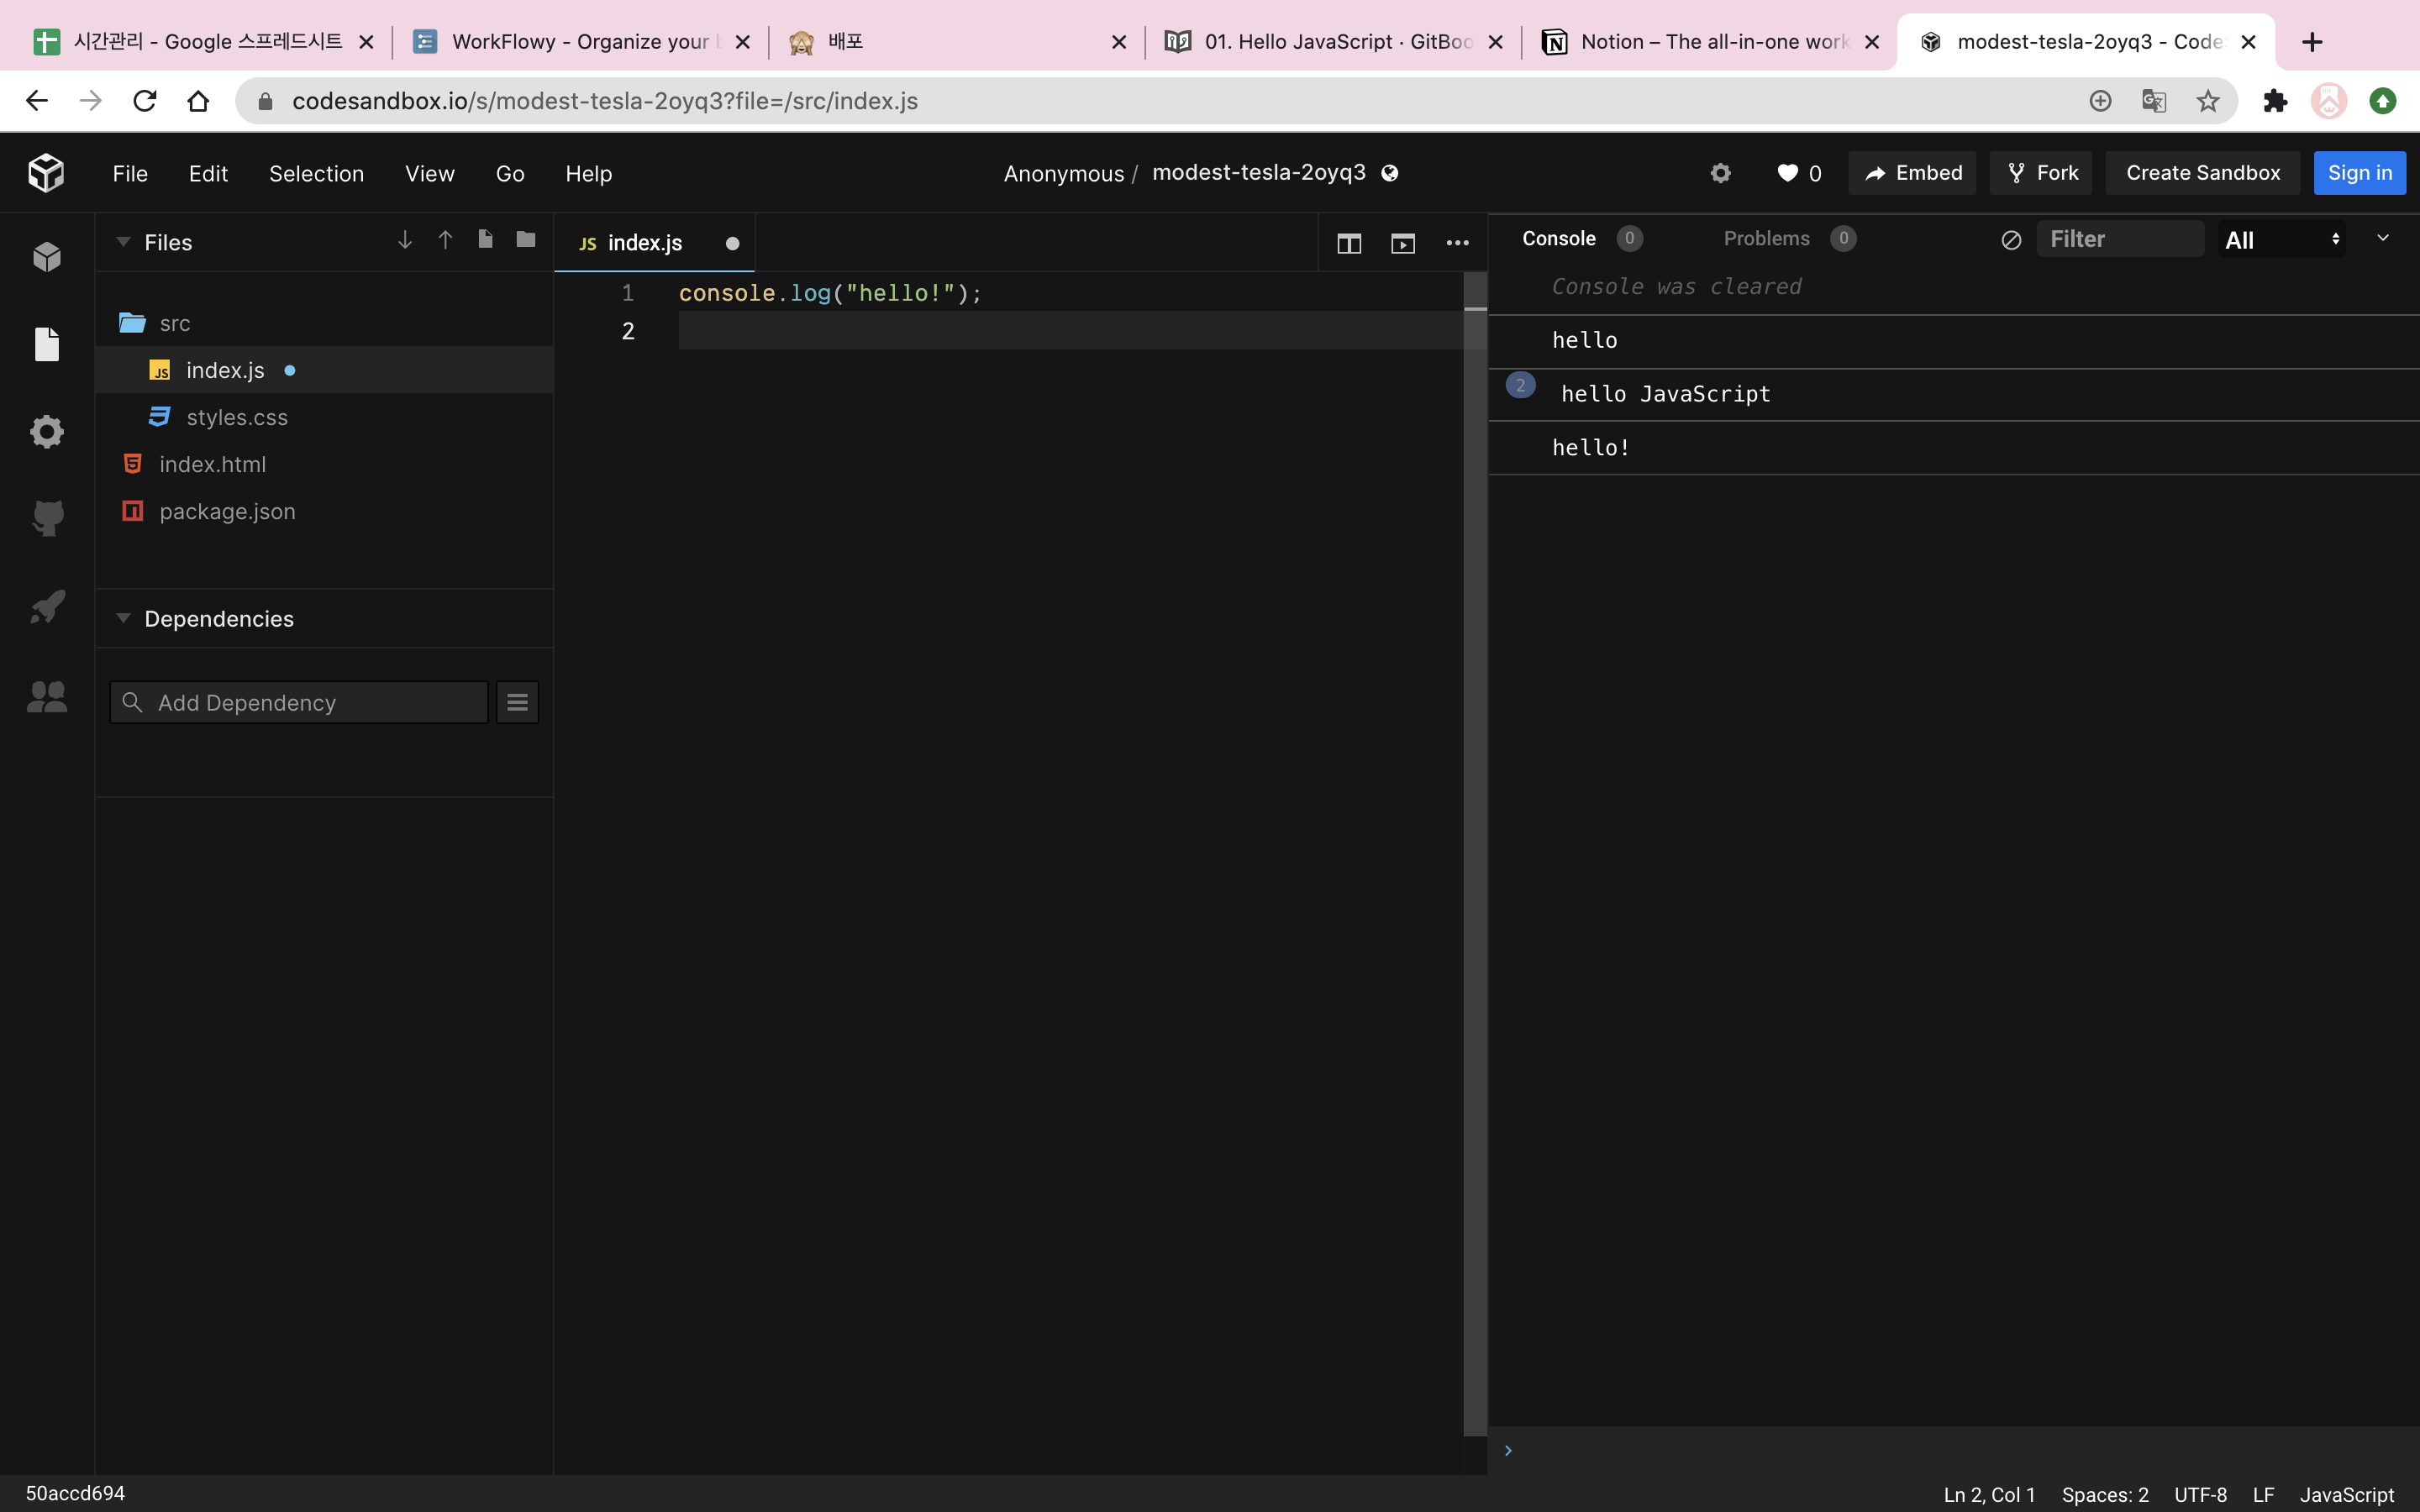Click browser extensions puzzle icon
Viewport: 2420px width, 1512px height.
pyautogui.click(x=2275, y=101)
